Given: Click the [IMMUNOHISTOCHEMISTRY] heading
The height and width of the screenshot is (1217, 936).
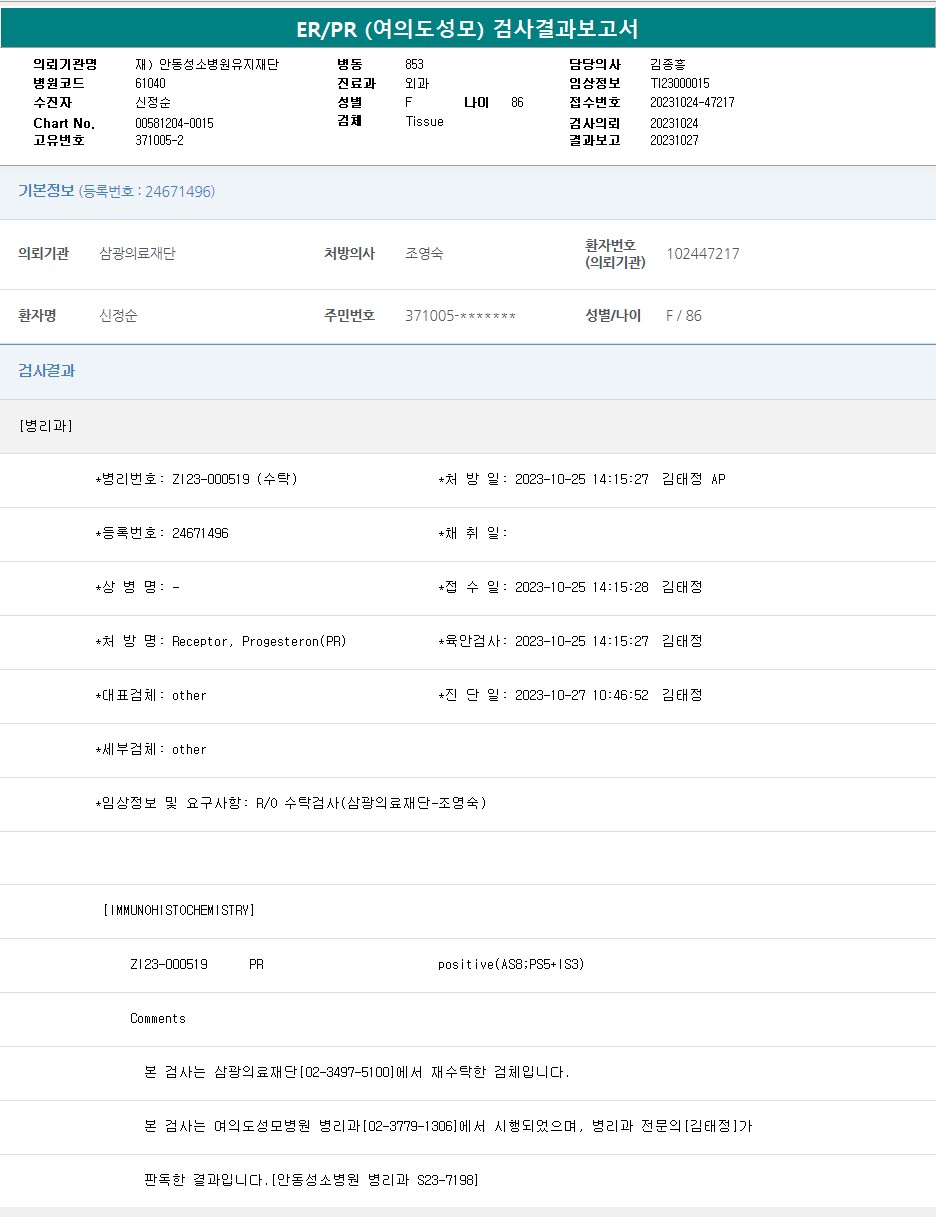Looking at the screenshot, I should pyautogui.click(x=179, y=910).
